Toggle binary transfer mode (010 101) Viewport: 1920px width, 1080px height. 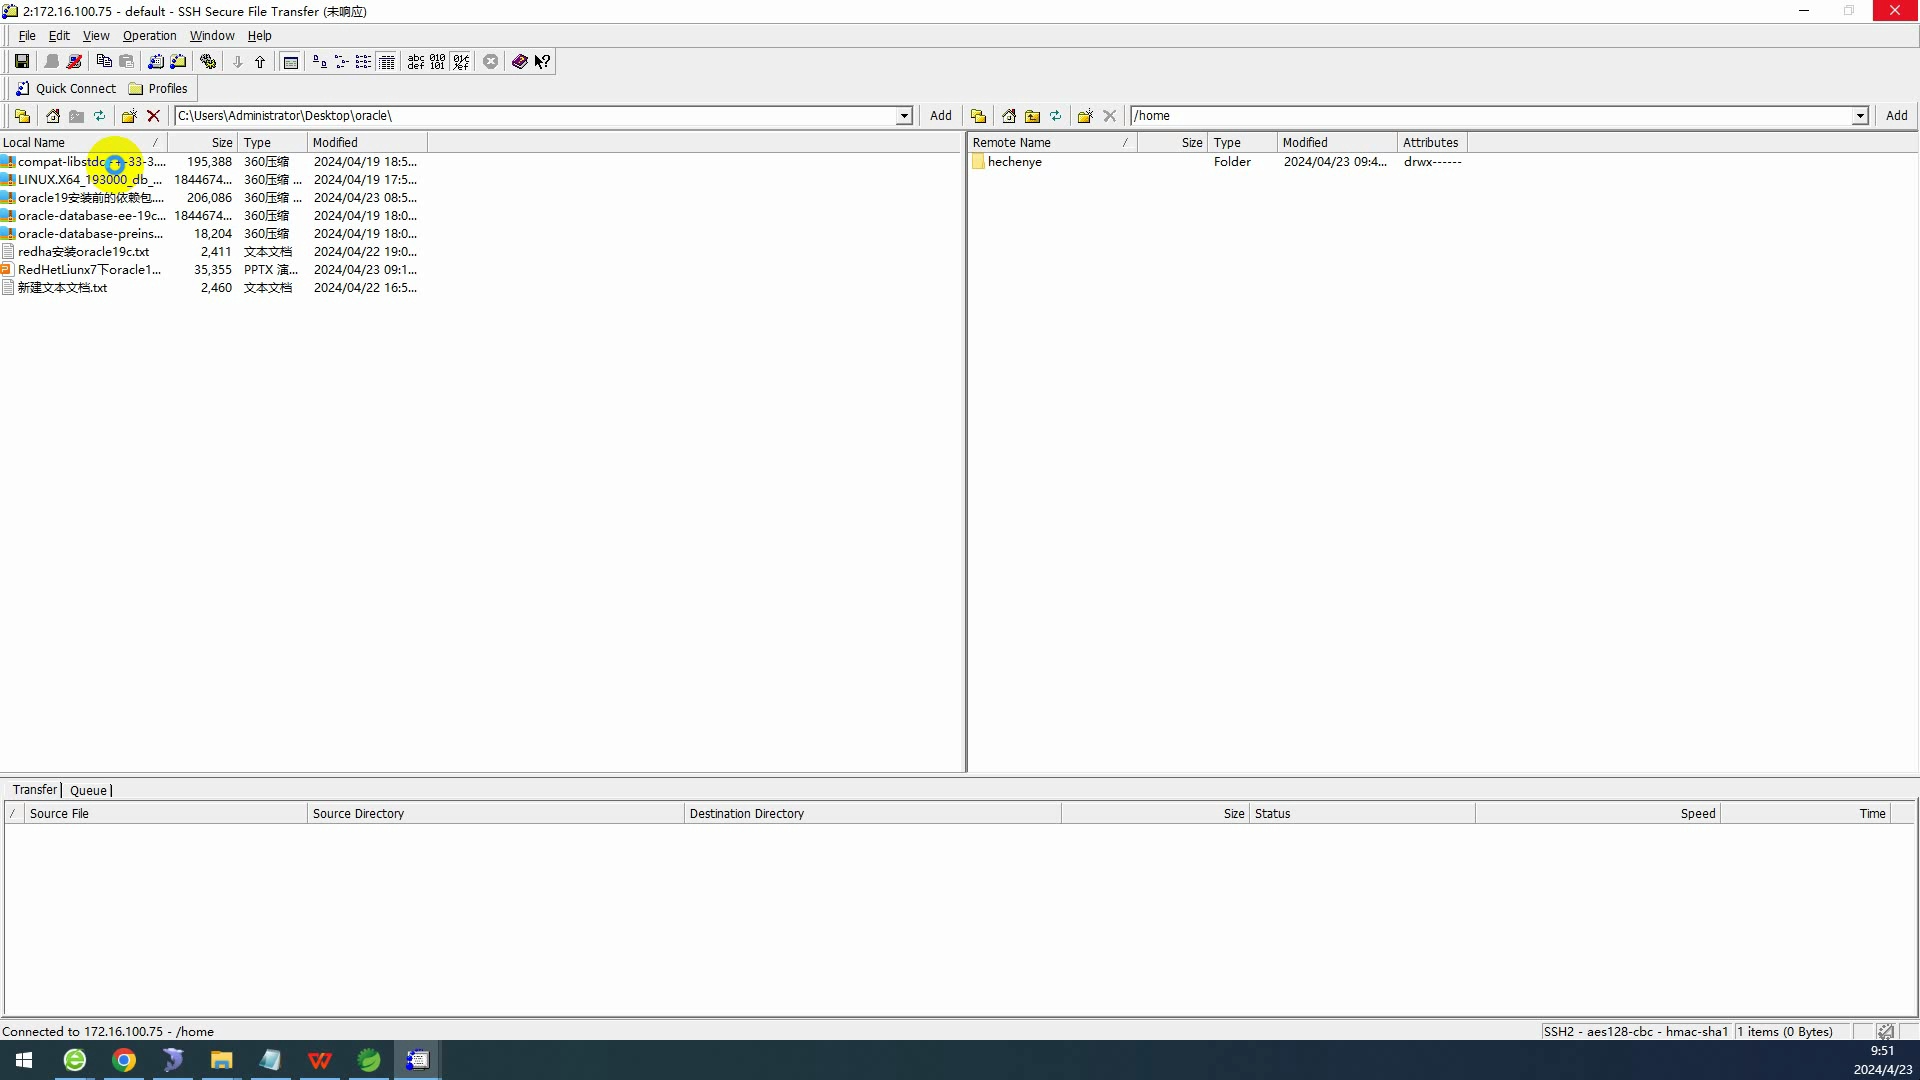[438, 62]
